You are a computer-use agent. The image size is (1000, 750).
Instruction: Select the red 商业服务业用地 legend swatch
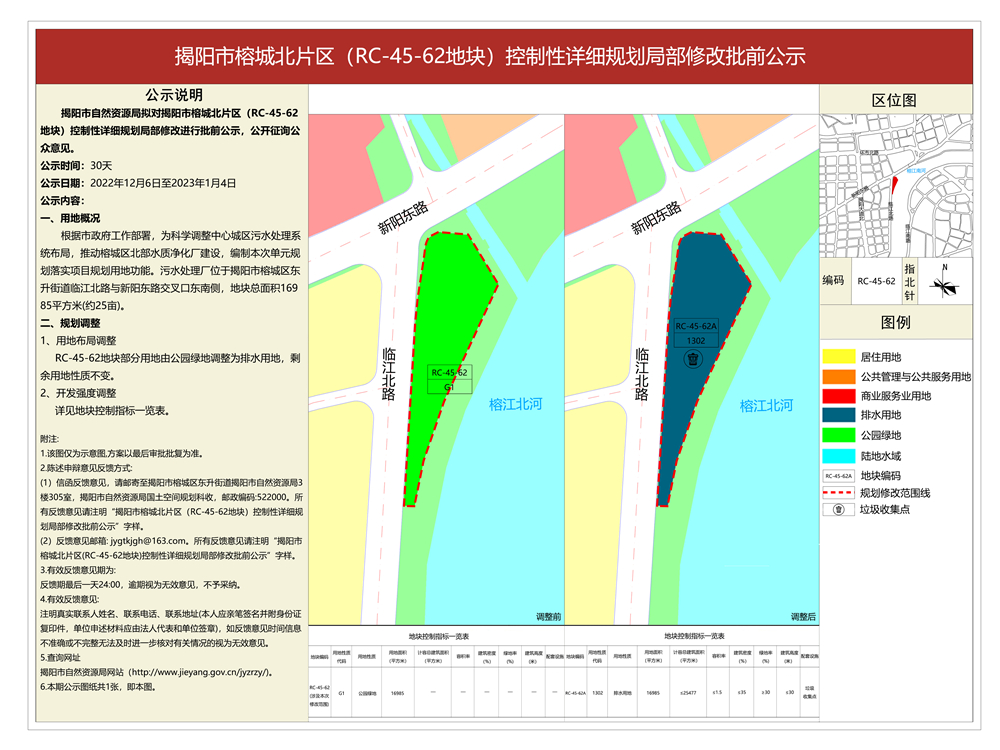click(x=838, y=395)
